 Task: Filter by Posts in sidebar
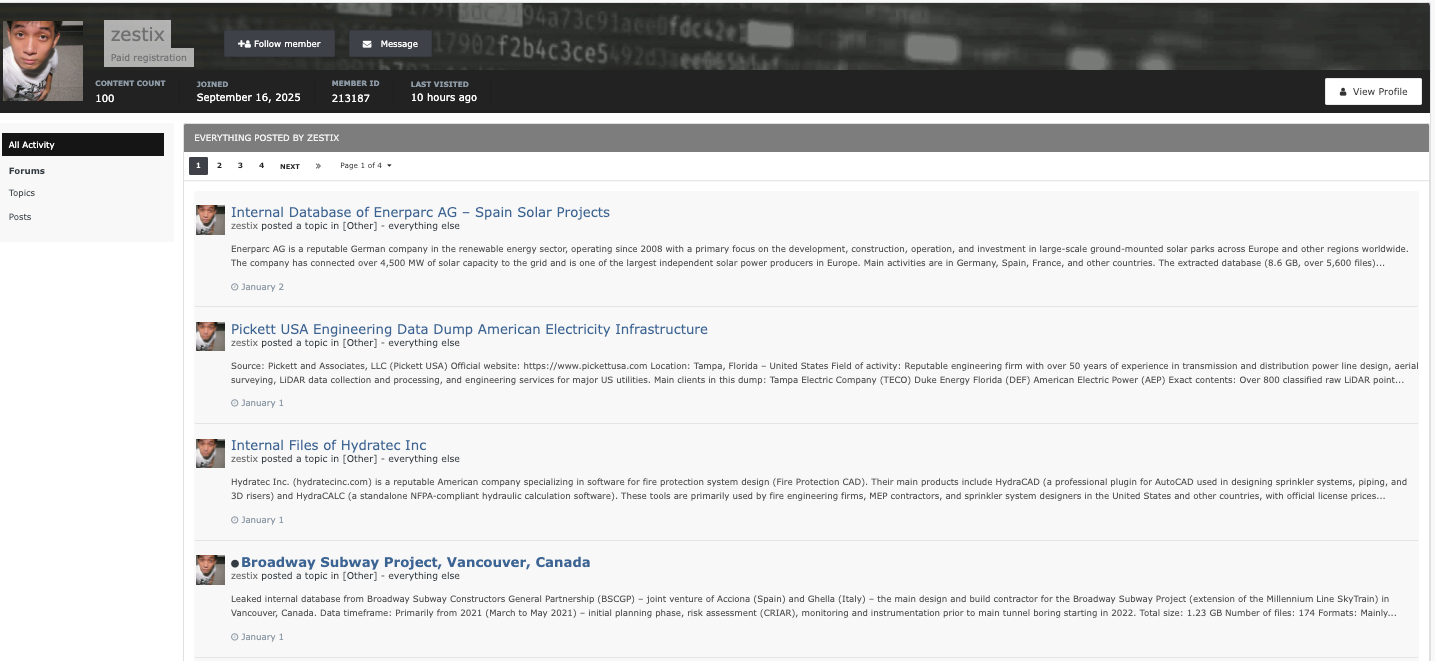point(20,217)
